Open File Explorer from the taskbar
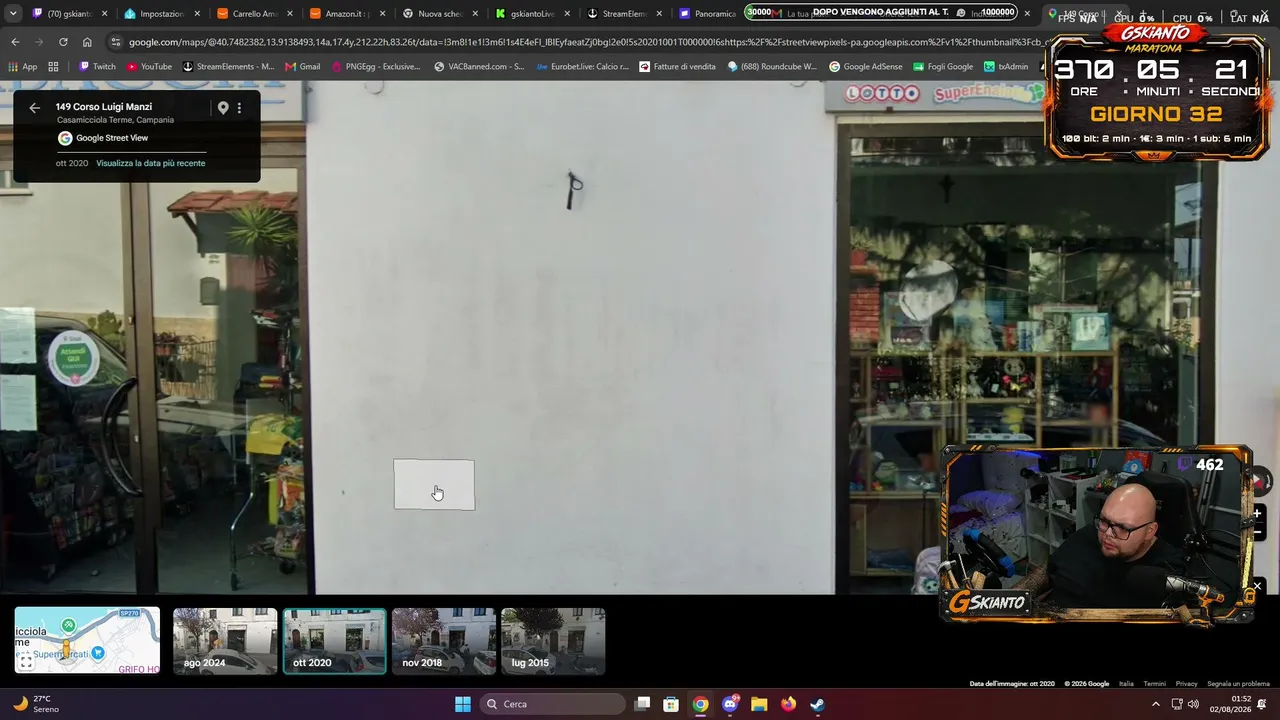 tap(759, 704)
